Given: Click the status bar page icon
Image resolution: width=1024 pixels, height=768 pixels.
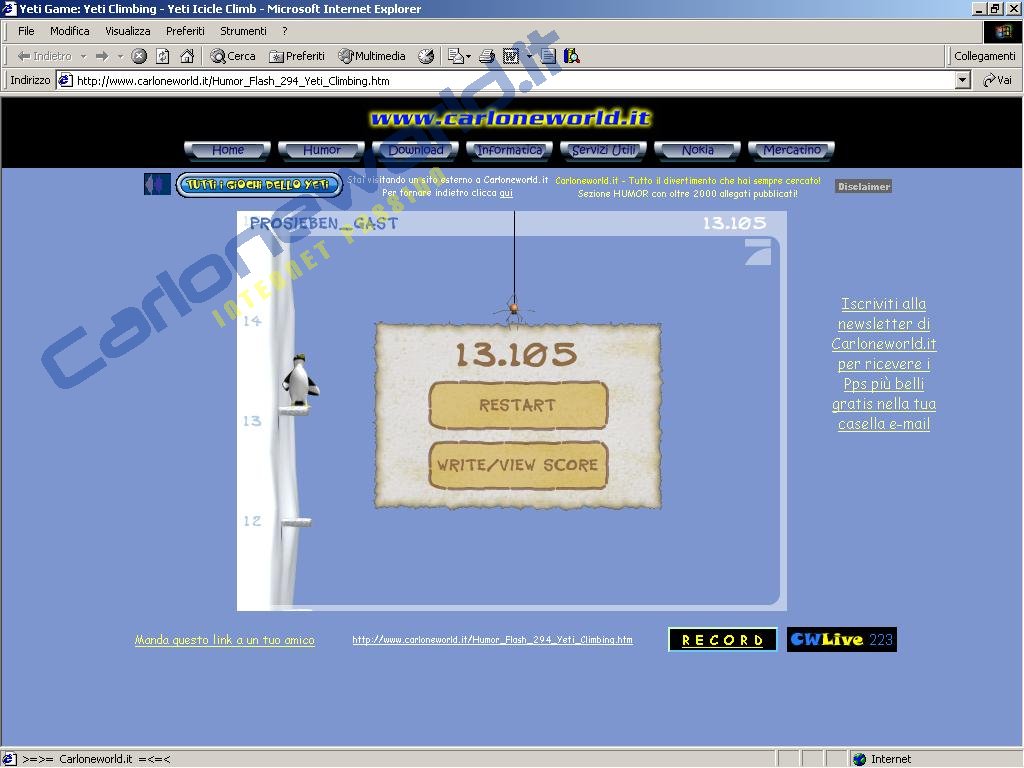Looking at the screenshot, I should coord(9,759).
